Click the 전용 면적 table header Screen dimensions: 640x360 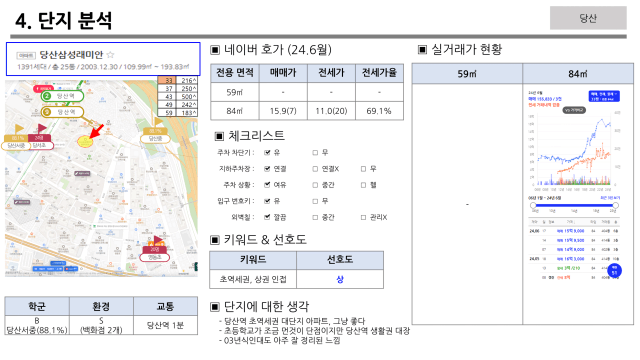click(x=235, y=73)
